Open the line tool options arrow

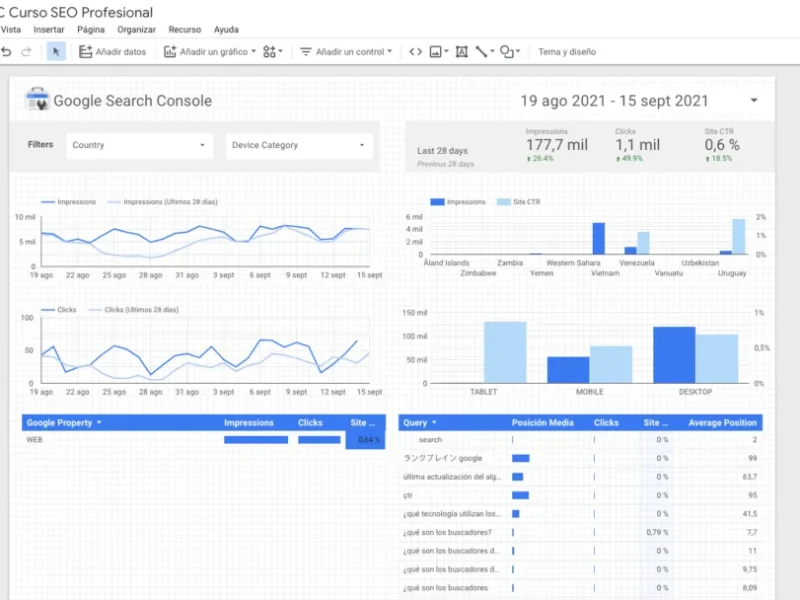pos(492,52)
